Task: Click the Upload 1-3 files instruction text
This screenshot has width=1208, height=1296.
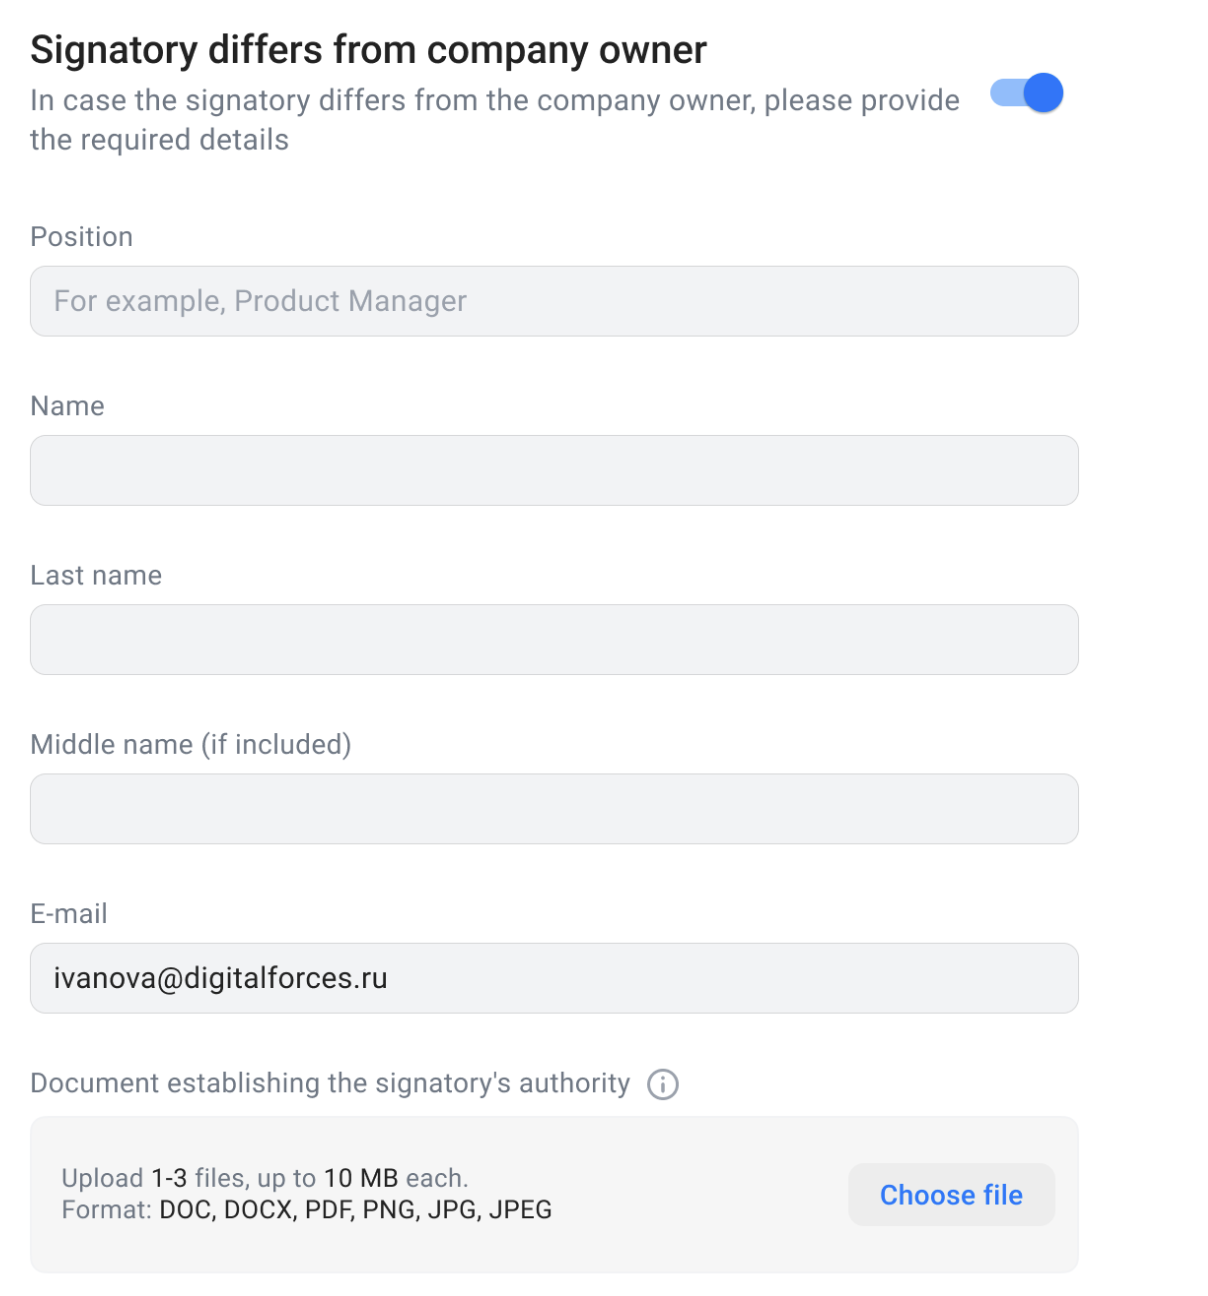Action: coord(265,1178)
